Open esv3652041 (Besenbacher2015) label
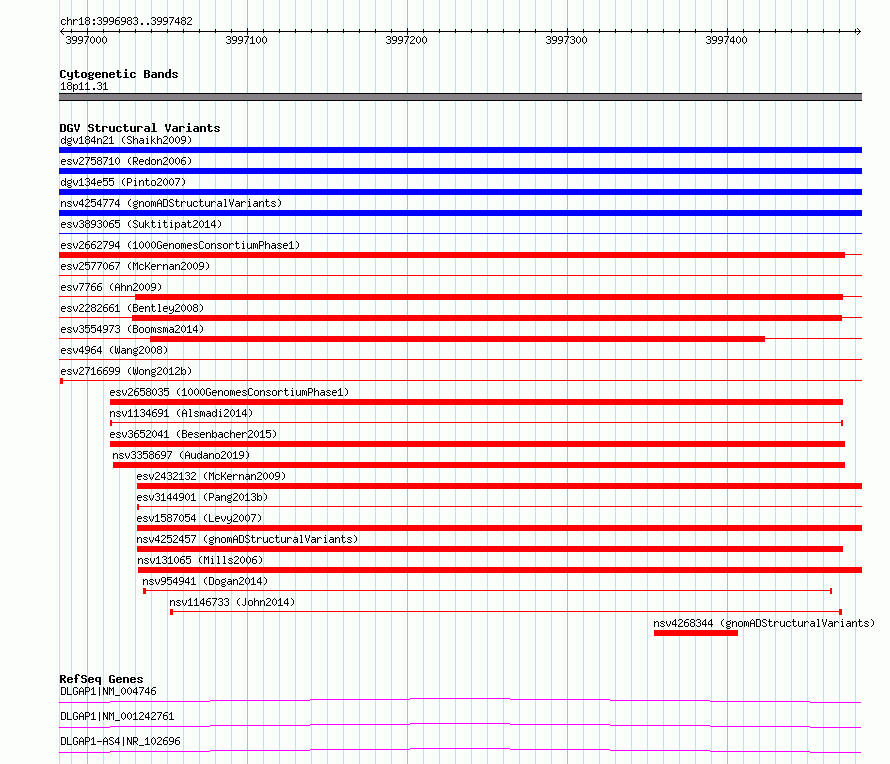This screenshot has height=764, width=890. pyautogui.click(x=193, y=434)
